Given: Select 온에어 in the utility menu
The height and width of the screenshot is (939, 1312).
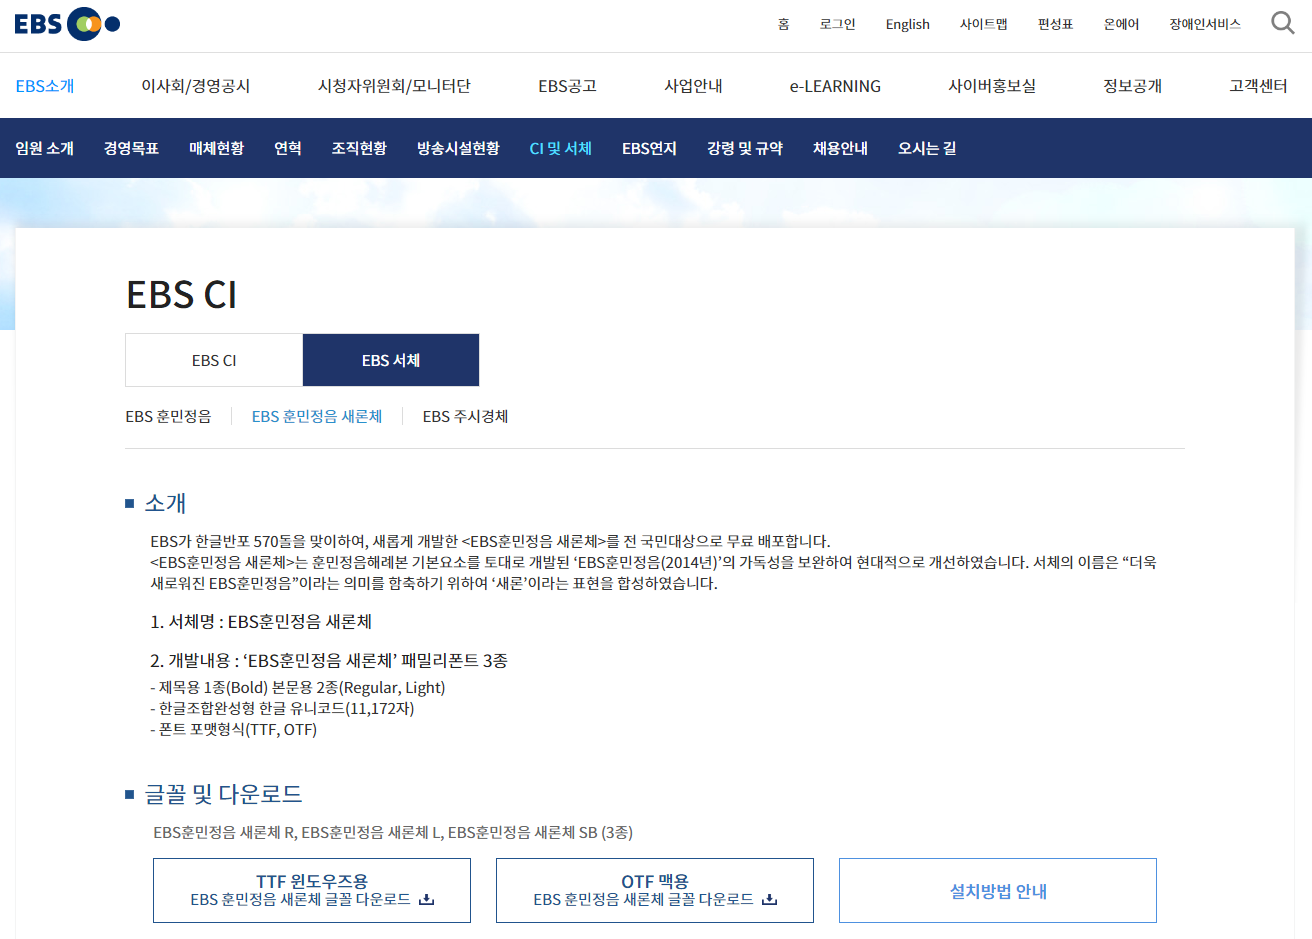Looking at the screenshot, I should (1121, 24).
